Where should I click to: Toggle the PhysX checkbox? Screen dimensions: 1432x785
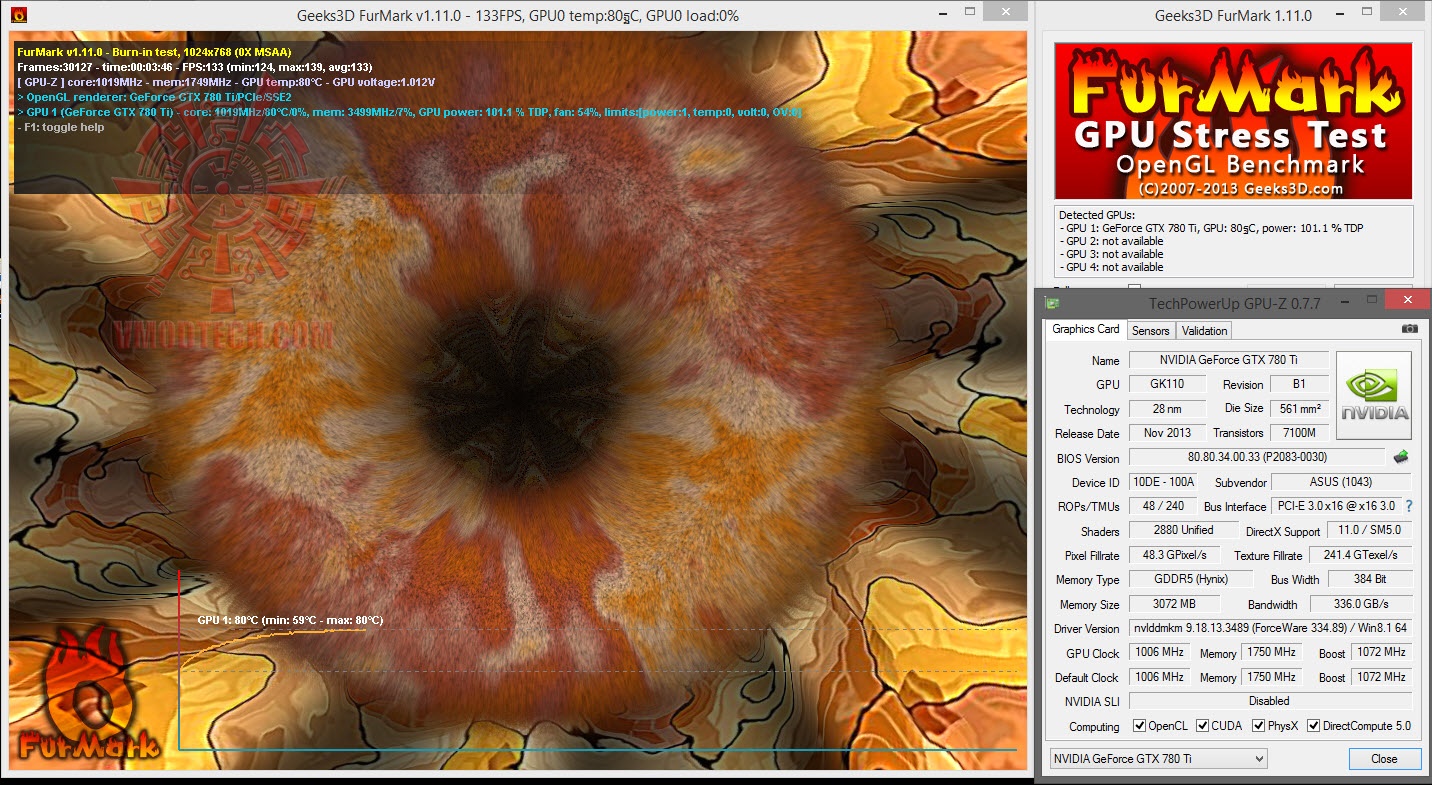tap(1259, 726)
